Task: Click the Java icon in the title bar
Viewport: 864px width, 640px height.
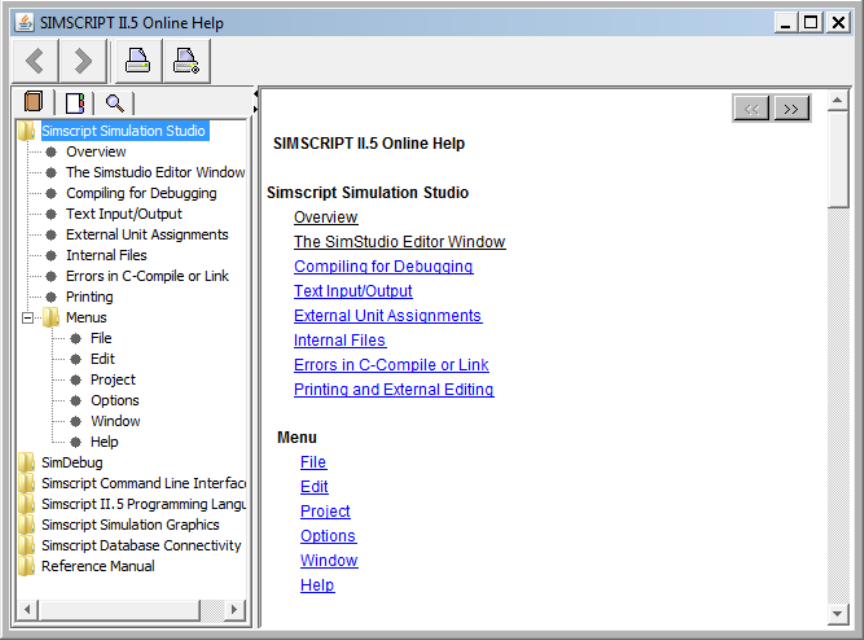Action: pyautogui.click(x=24, y=22)
